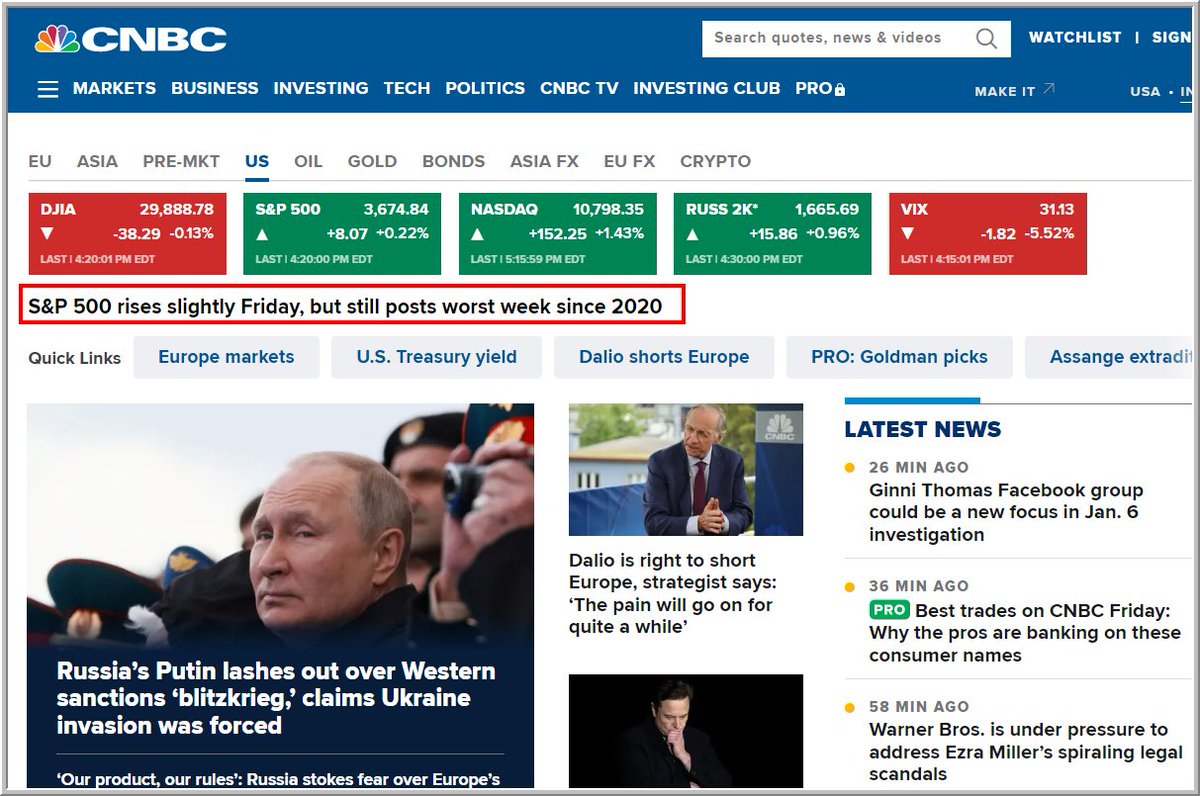Switch to the EU FX tab
The width and height of the screenshot is (1200, 796).
(629, 161)
